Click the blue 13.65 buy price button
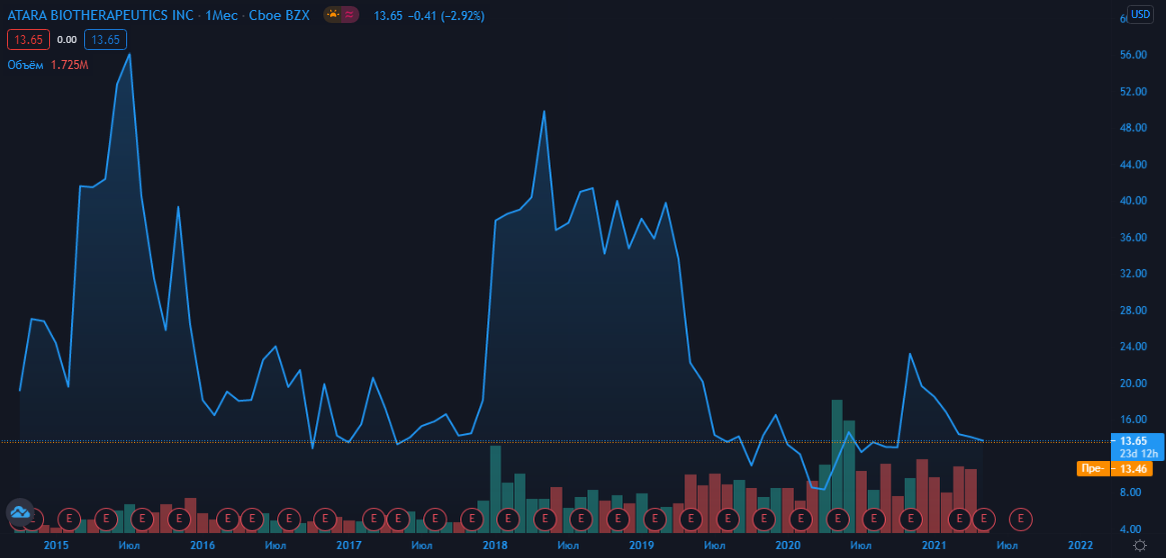 (106, 39)
